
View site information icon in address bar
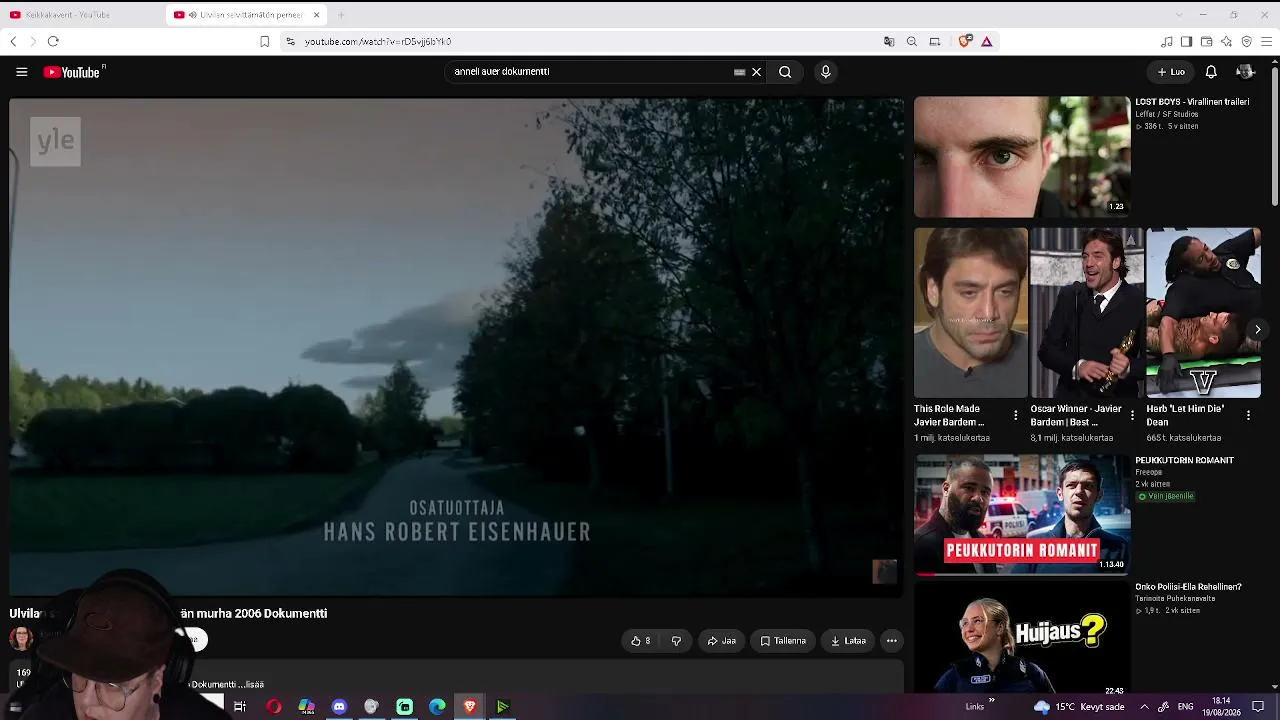(290, 41)
